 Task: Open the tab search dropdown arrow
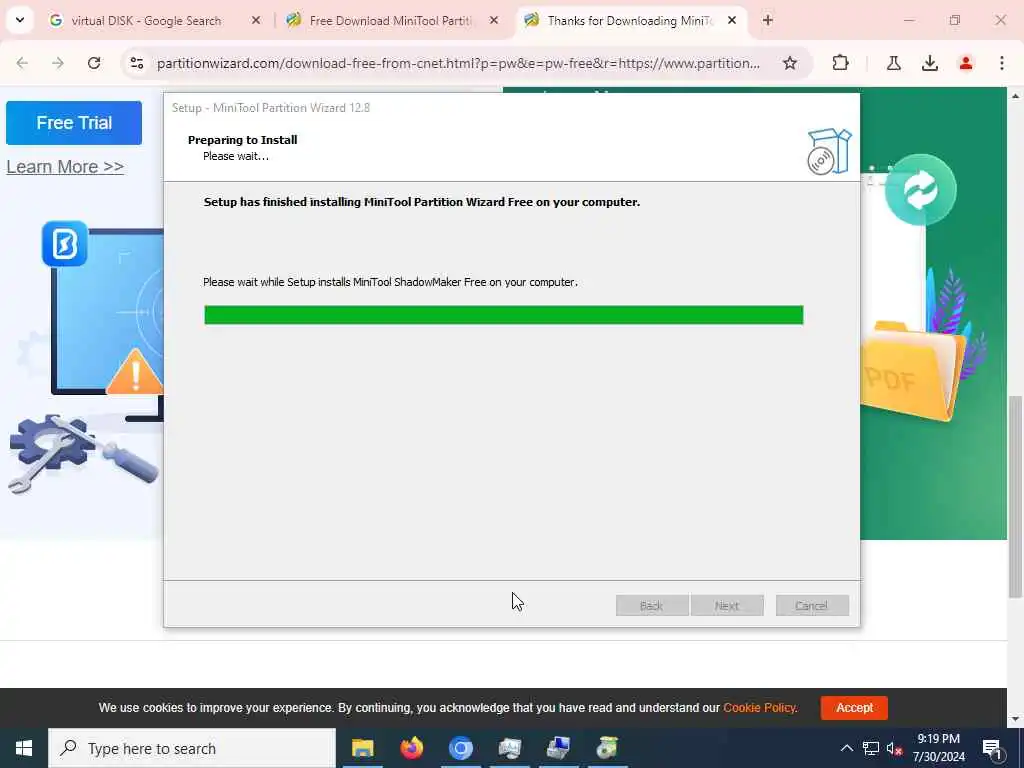[x=20, y=20]
